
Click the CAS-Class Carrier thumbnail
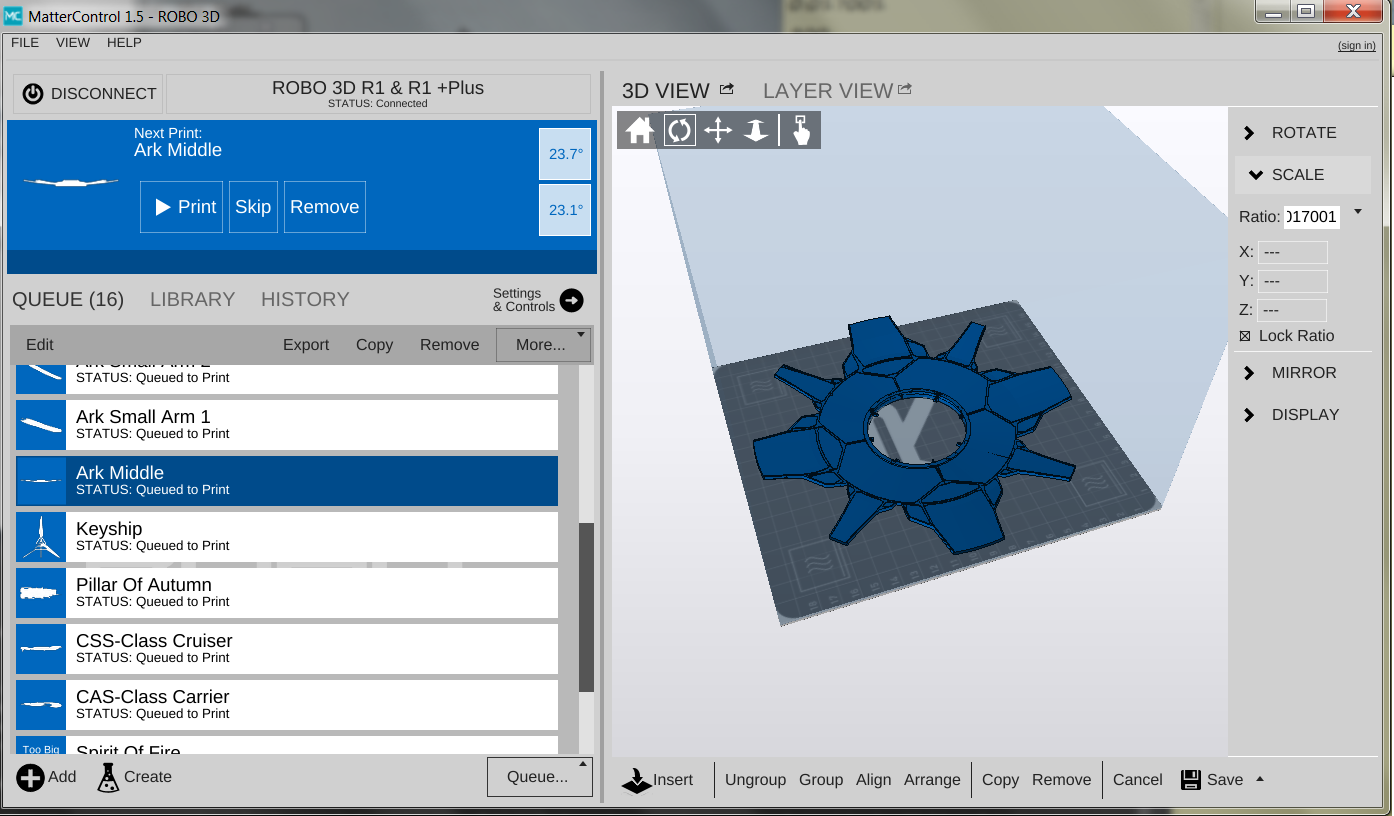tap(41, 705)
